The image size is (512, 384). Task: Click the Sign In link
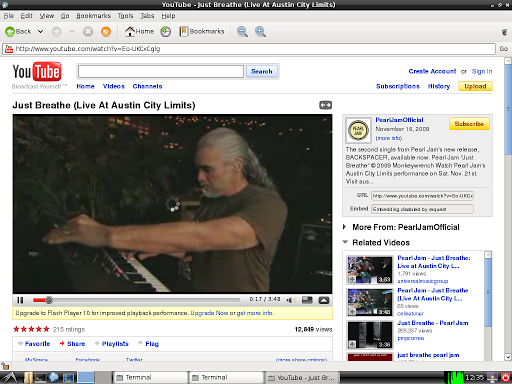pos(482,71)
